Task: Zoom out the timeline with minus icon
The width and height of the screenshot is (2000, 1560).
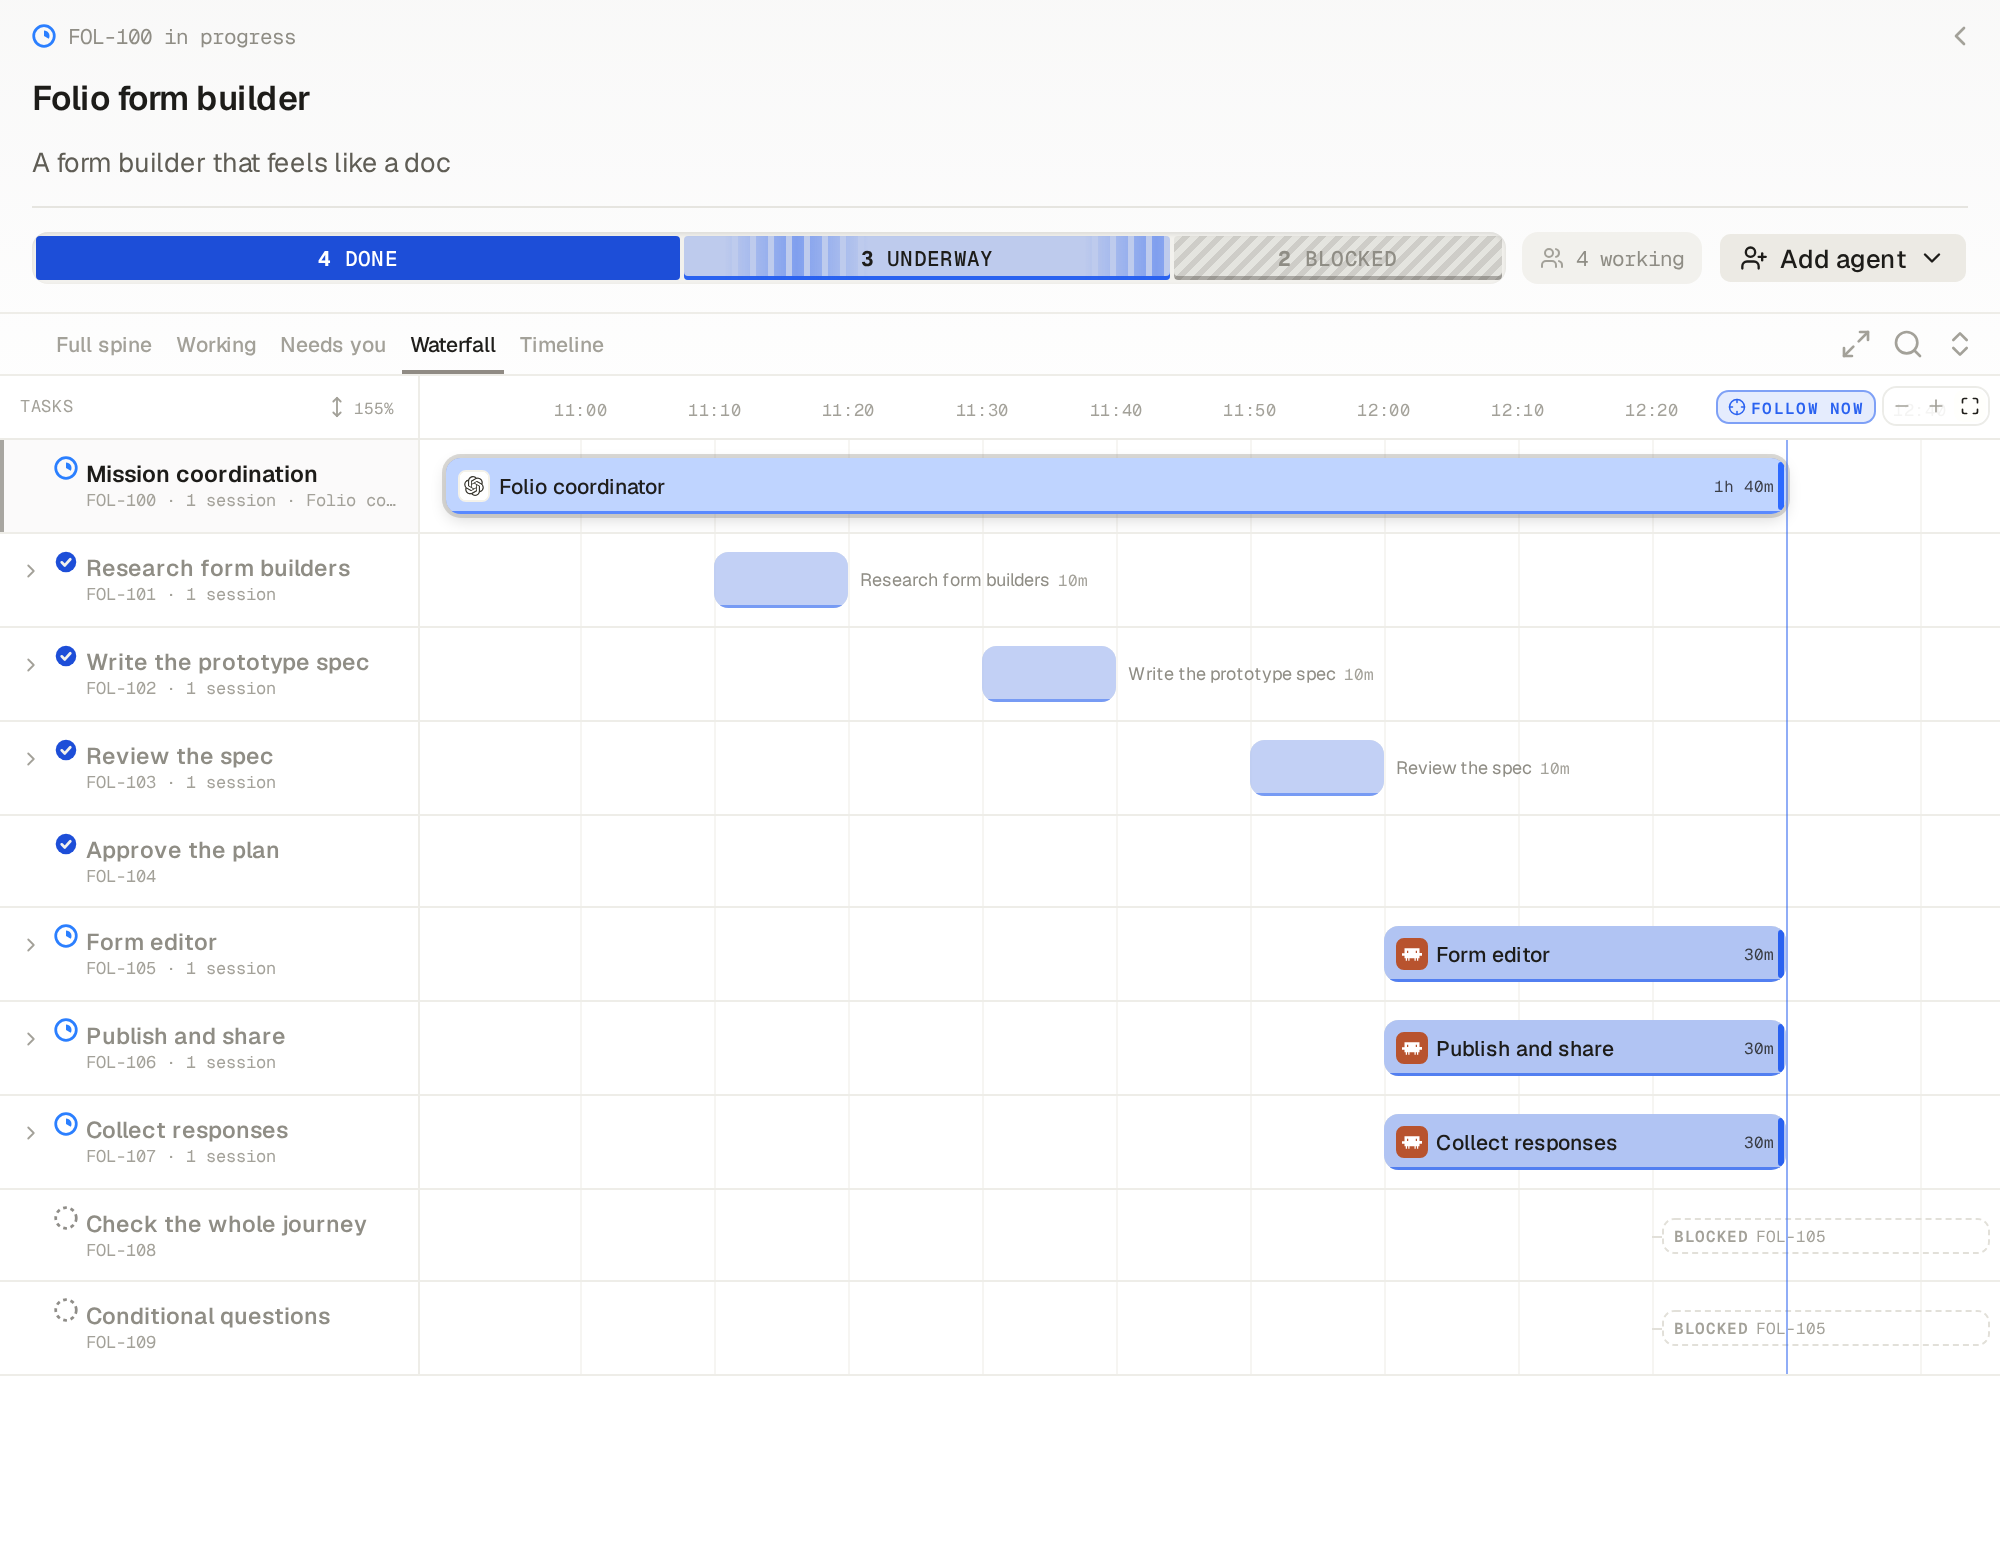Action: click(x=1902, y=406)
